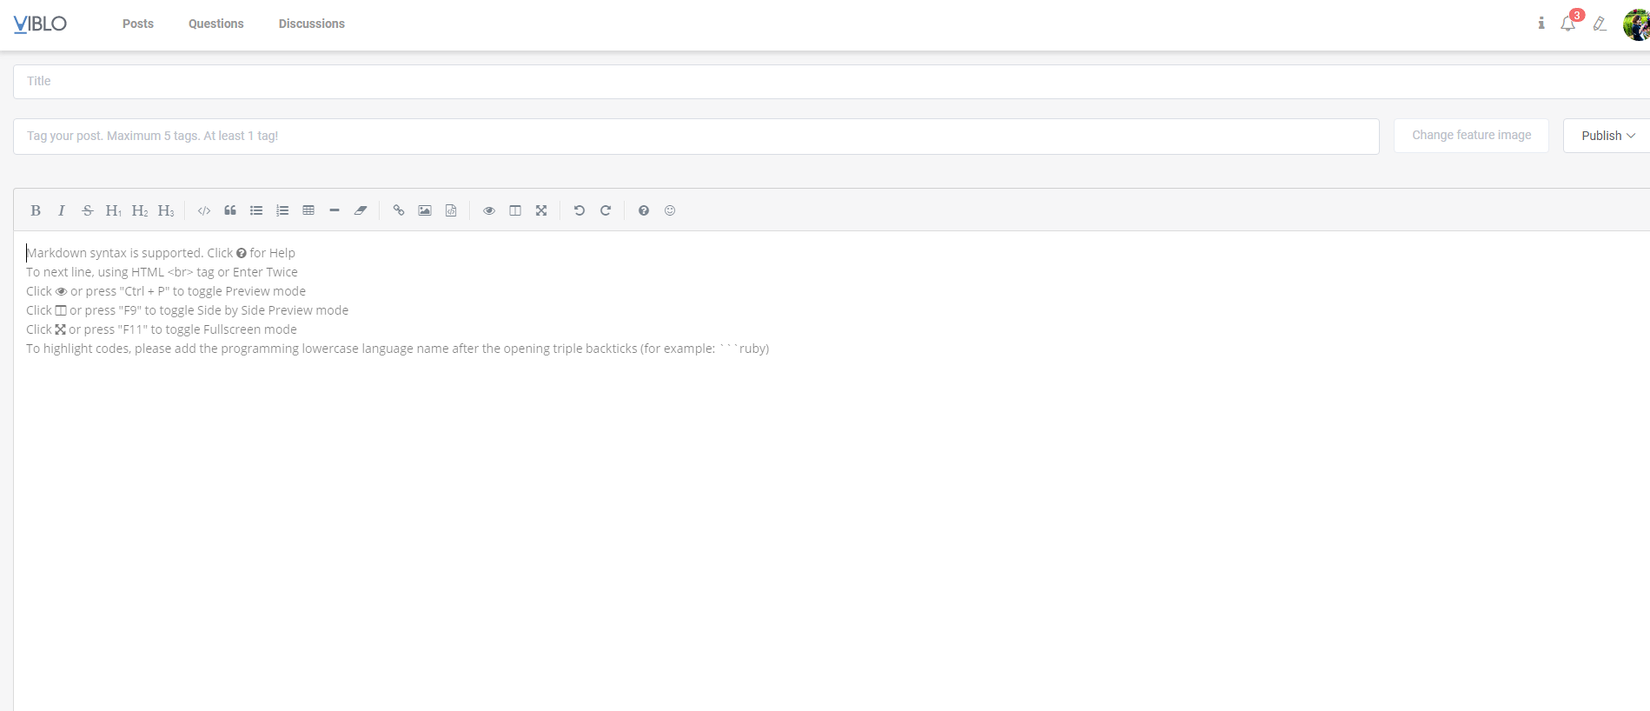The image size is (1650, 711).
Task: Open the info icon in header
Action: [x=1541, y=23]
